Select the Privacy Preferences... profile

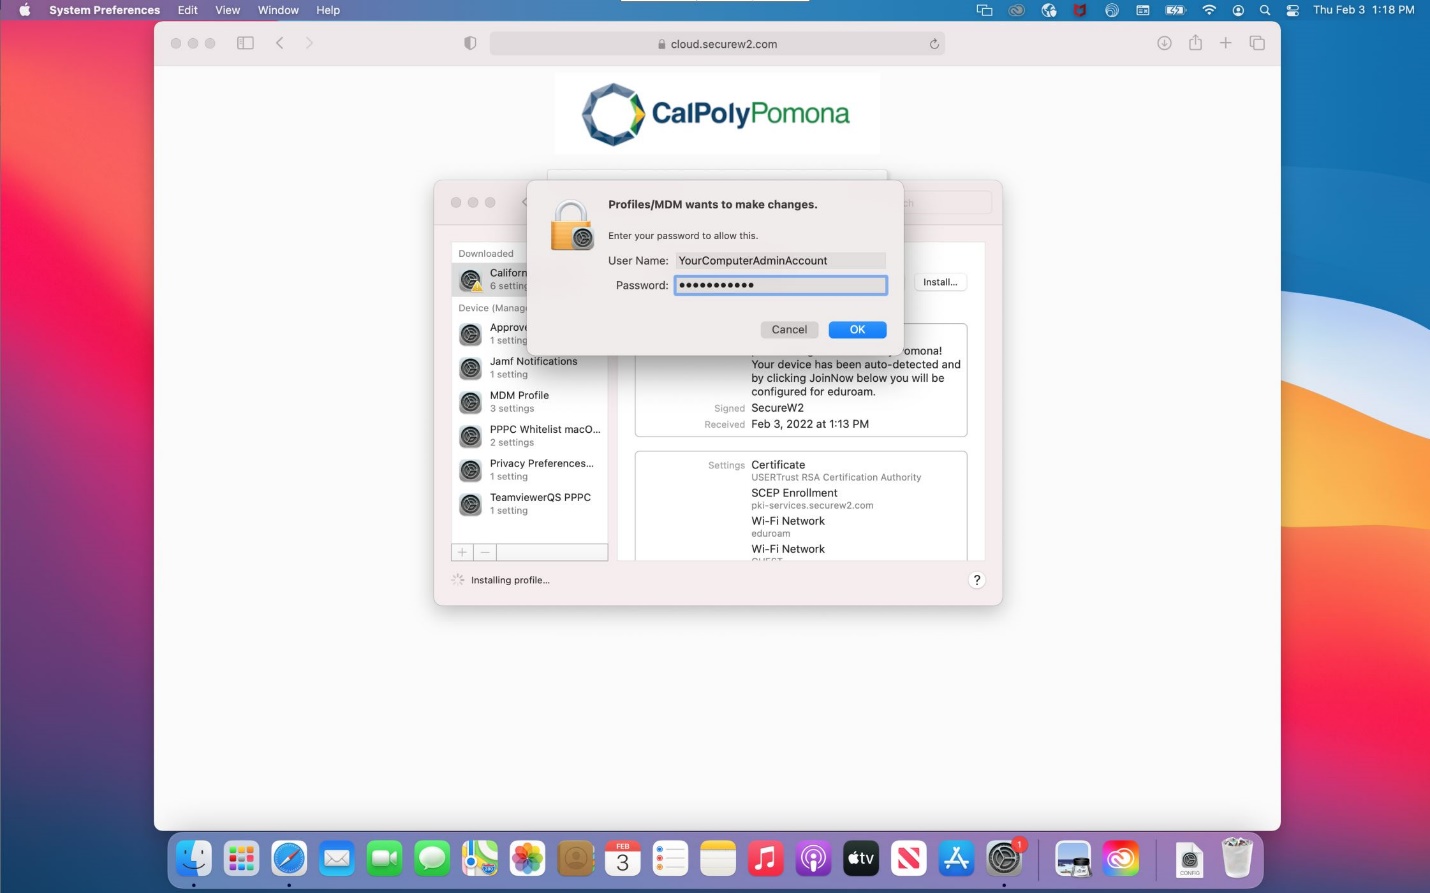tap(530, 470)
